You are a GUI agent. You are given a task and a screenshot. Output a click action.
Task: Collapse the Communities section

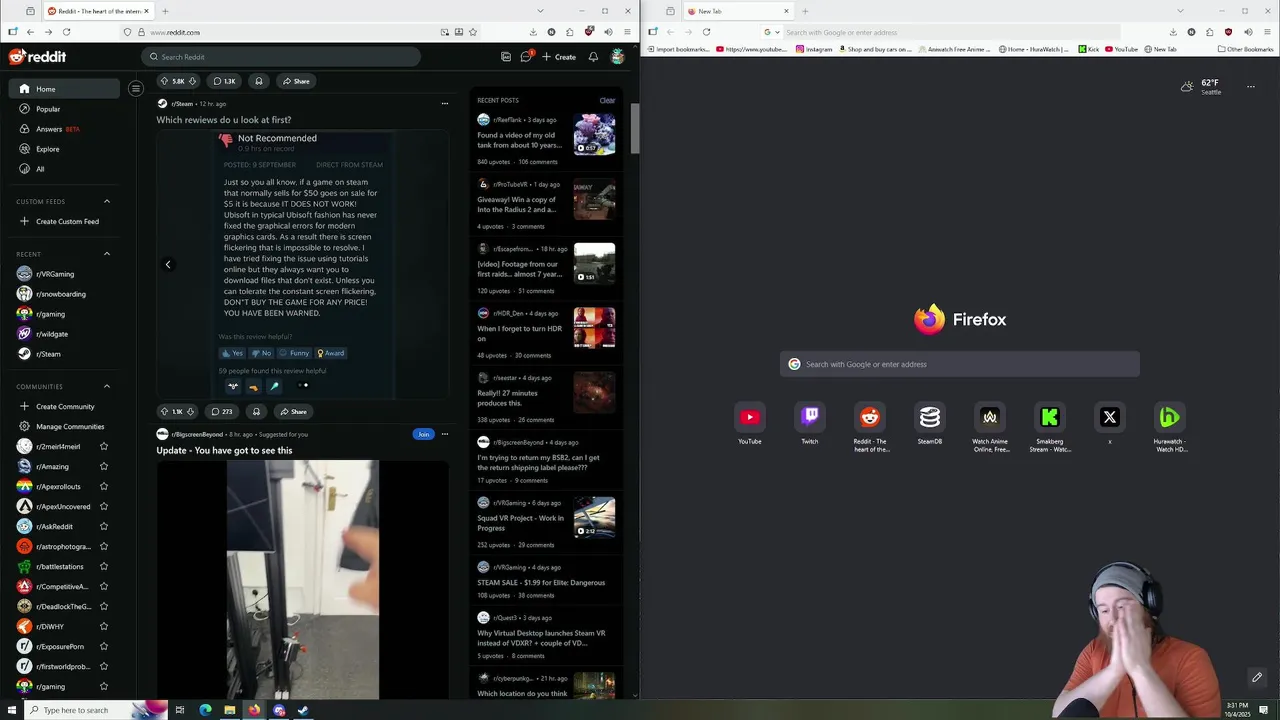(107, 386)
